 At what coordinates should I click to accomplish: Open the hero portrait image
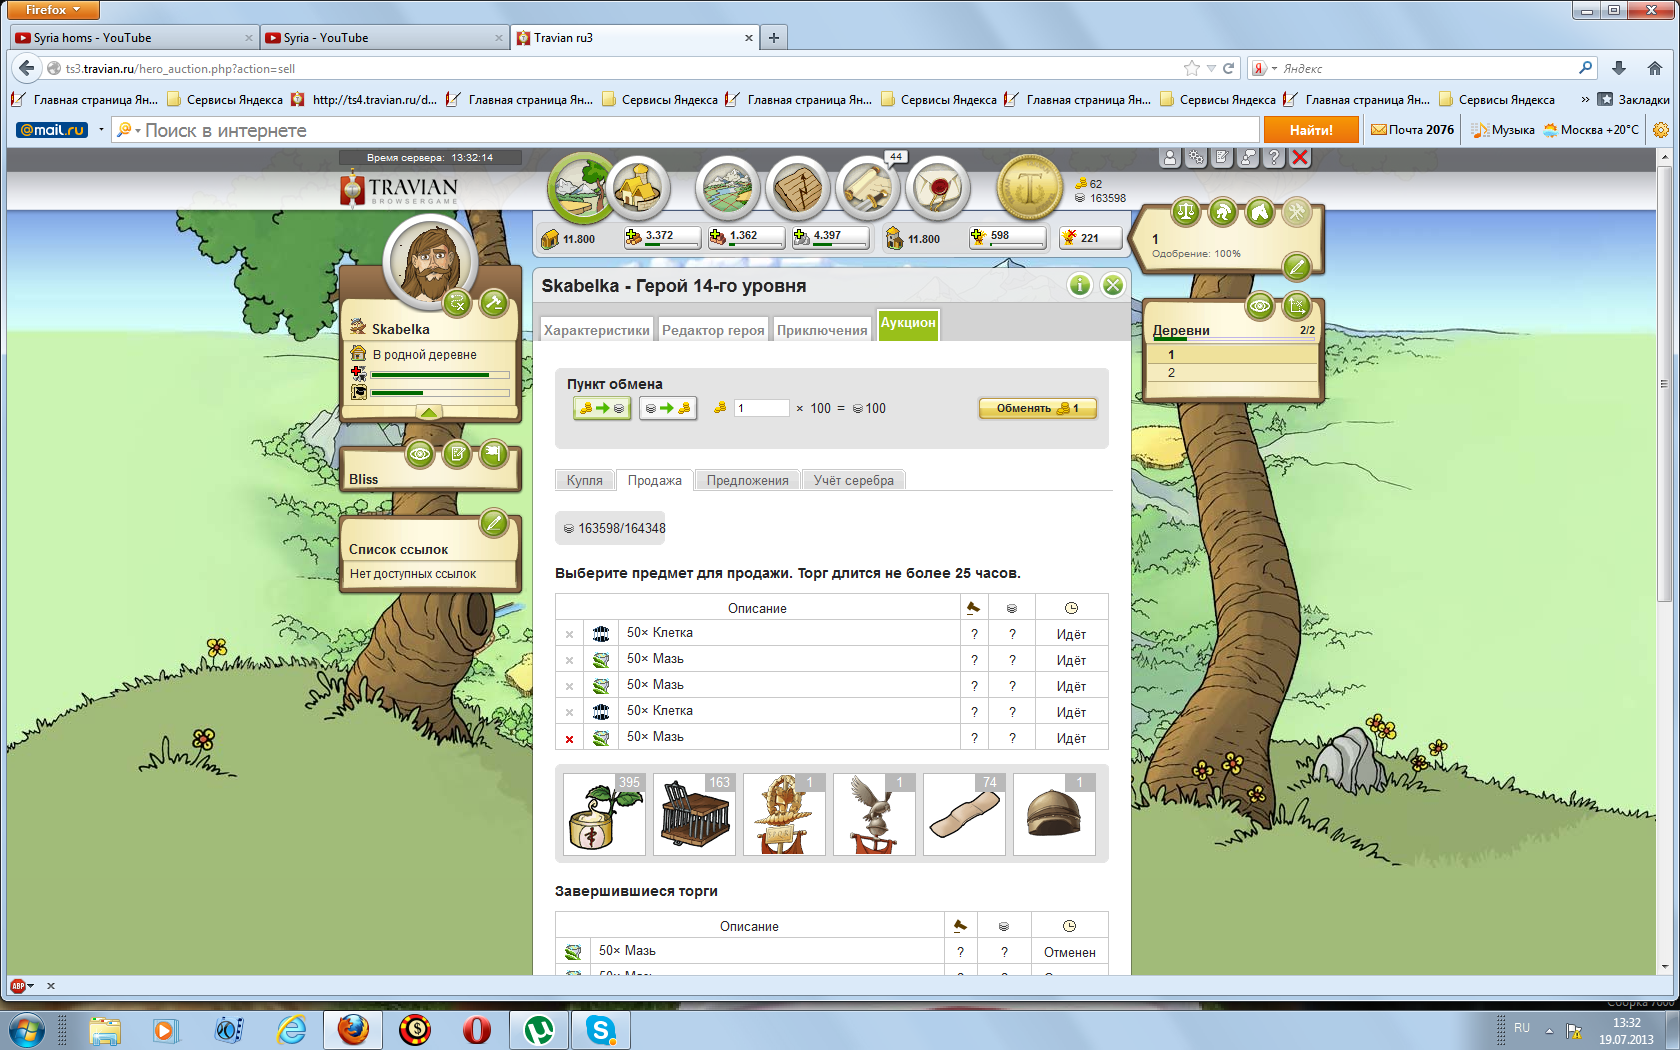[432, 260]
